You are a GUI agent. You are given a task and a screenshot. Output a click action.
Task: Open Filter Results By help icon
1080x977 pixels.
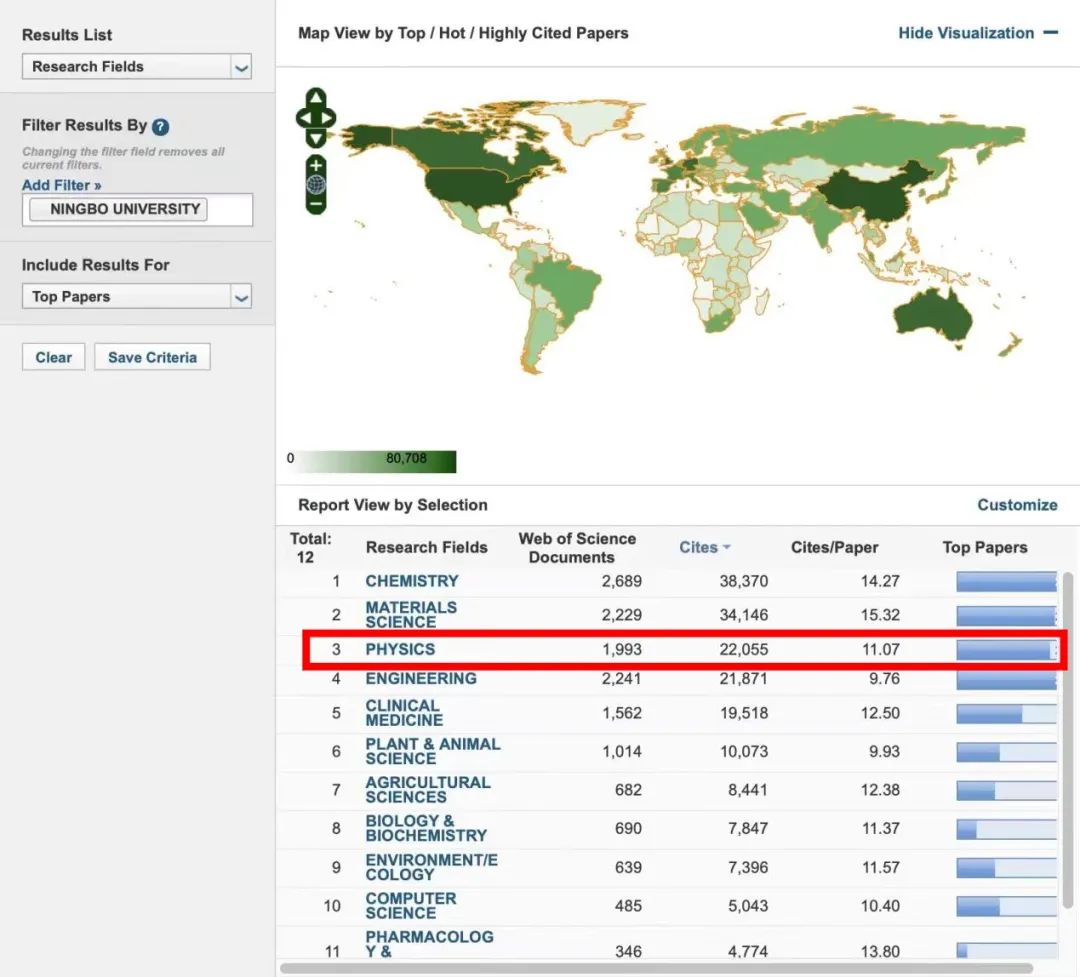pyautogui.click(x=160, y=127)
